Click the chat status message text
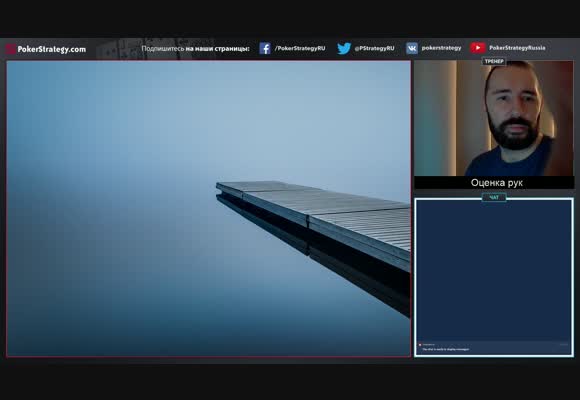This screenshot has width=580, height=400. [x=446, y=349]
